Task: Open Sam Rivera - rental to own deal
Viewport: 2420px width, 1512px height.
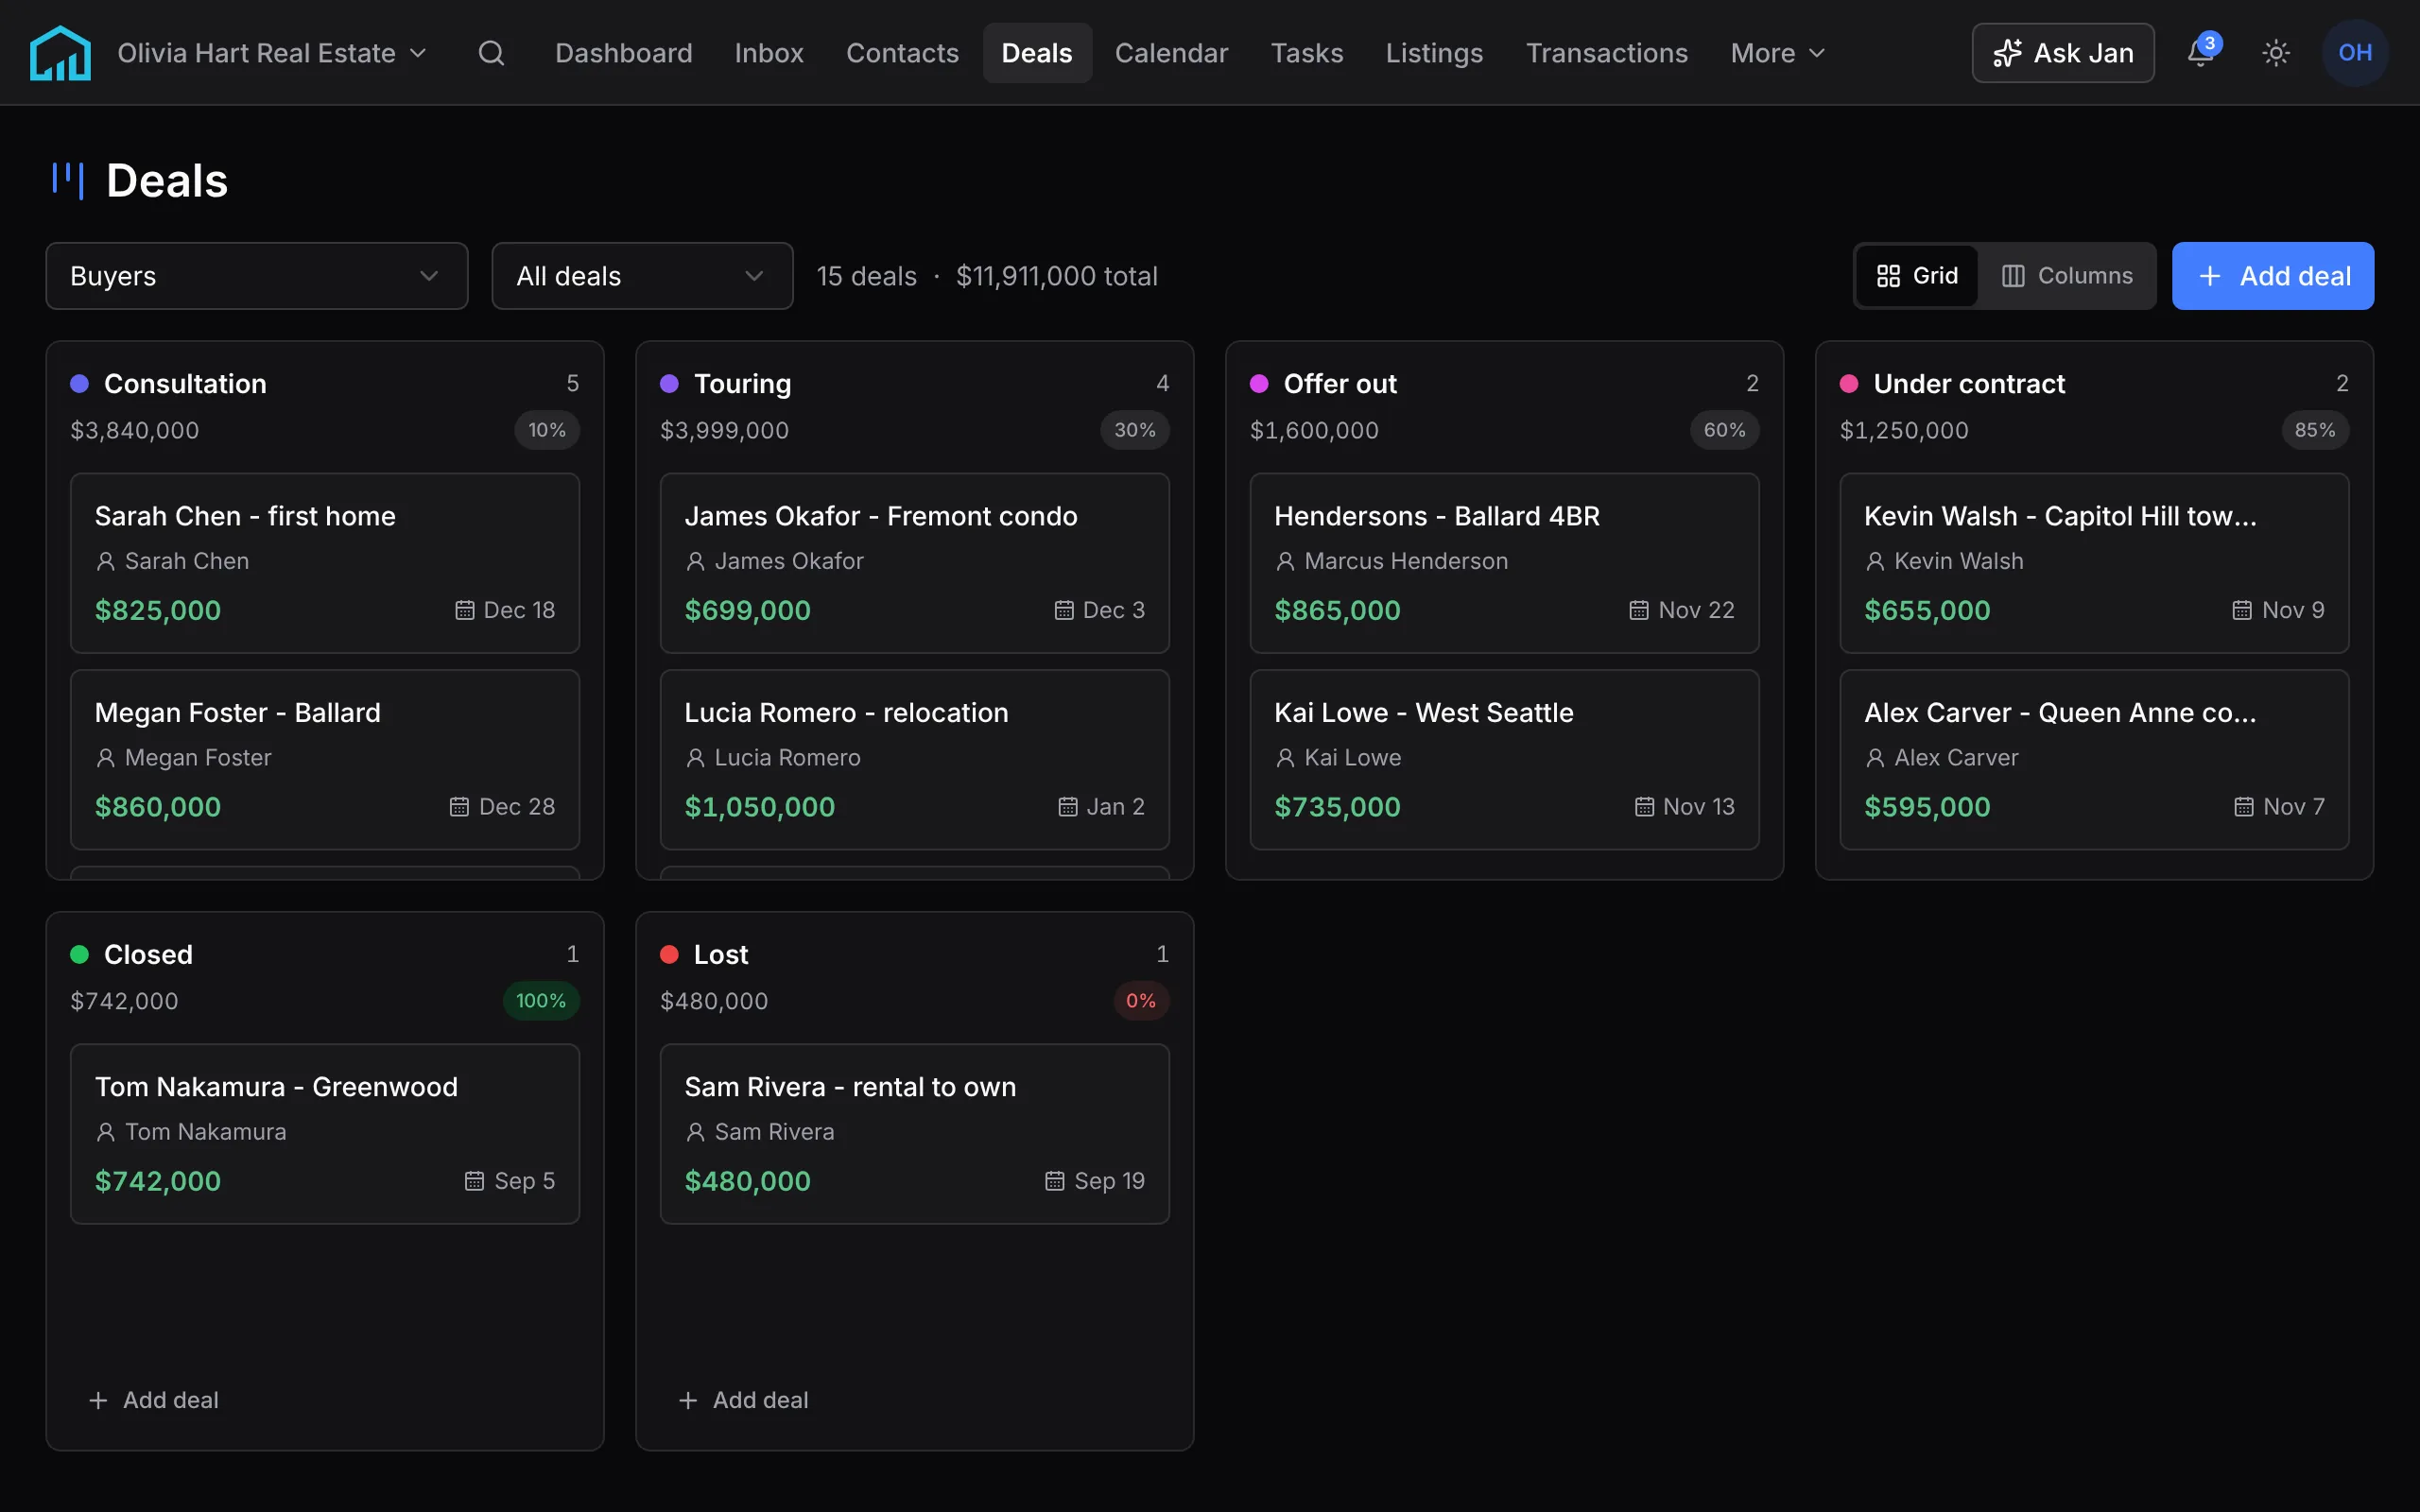Action: [915, 1134]
